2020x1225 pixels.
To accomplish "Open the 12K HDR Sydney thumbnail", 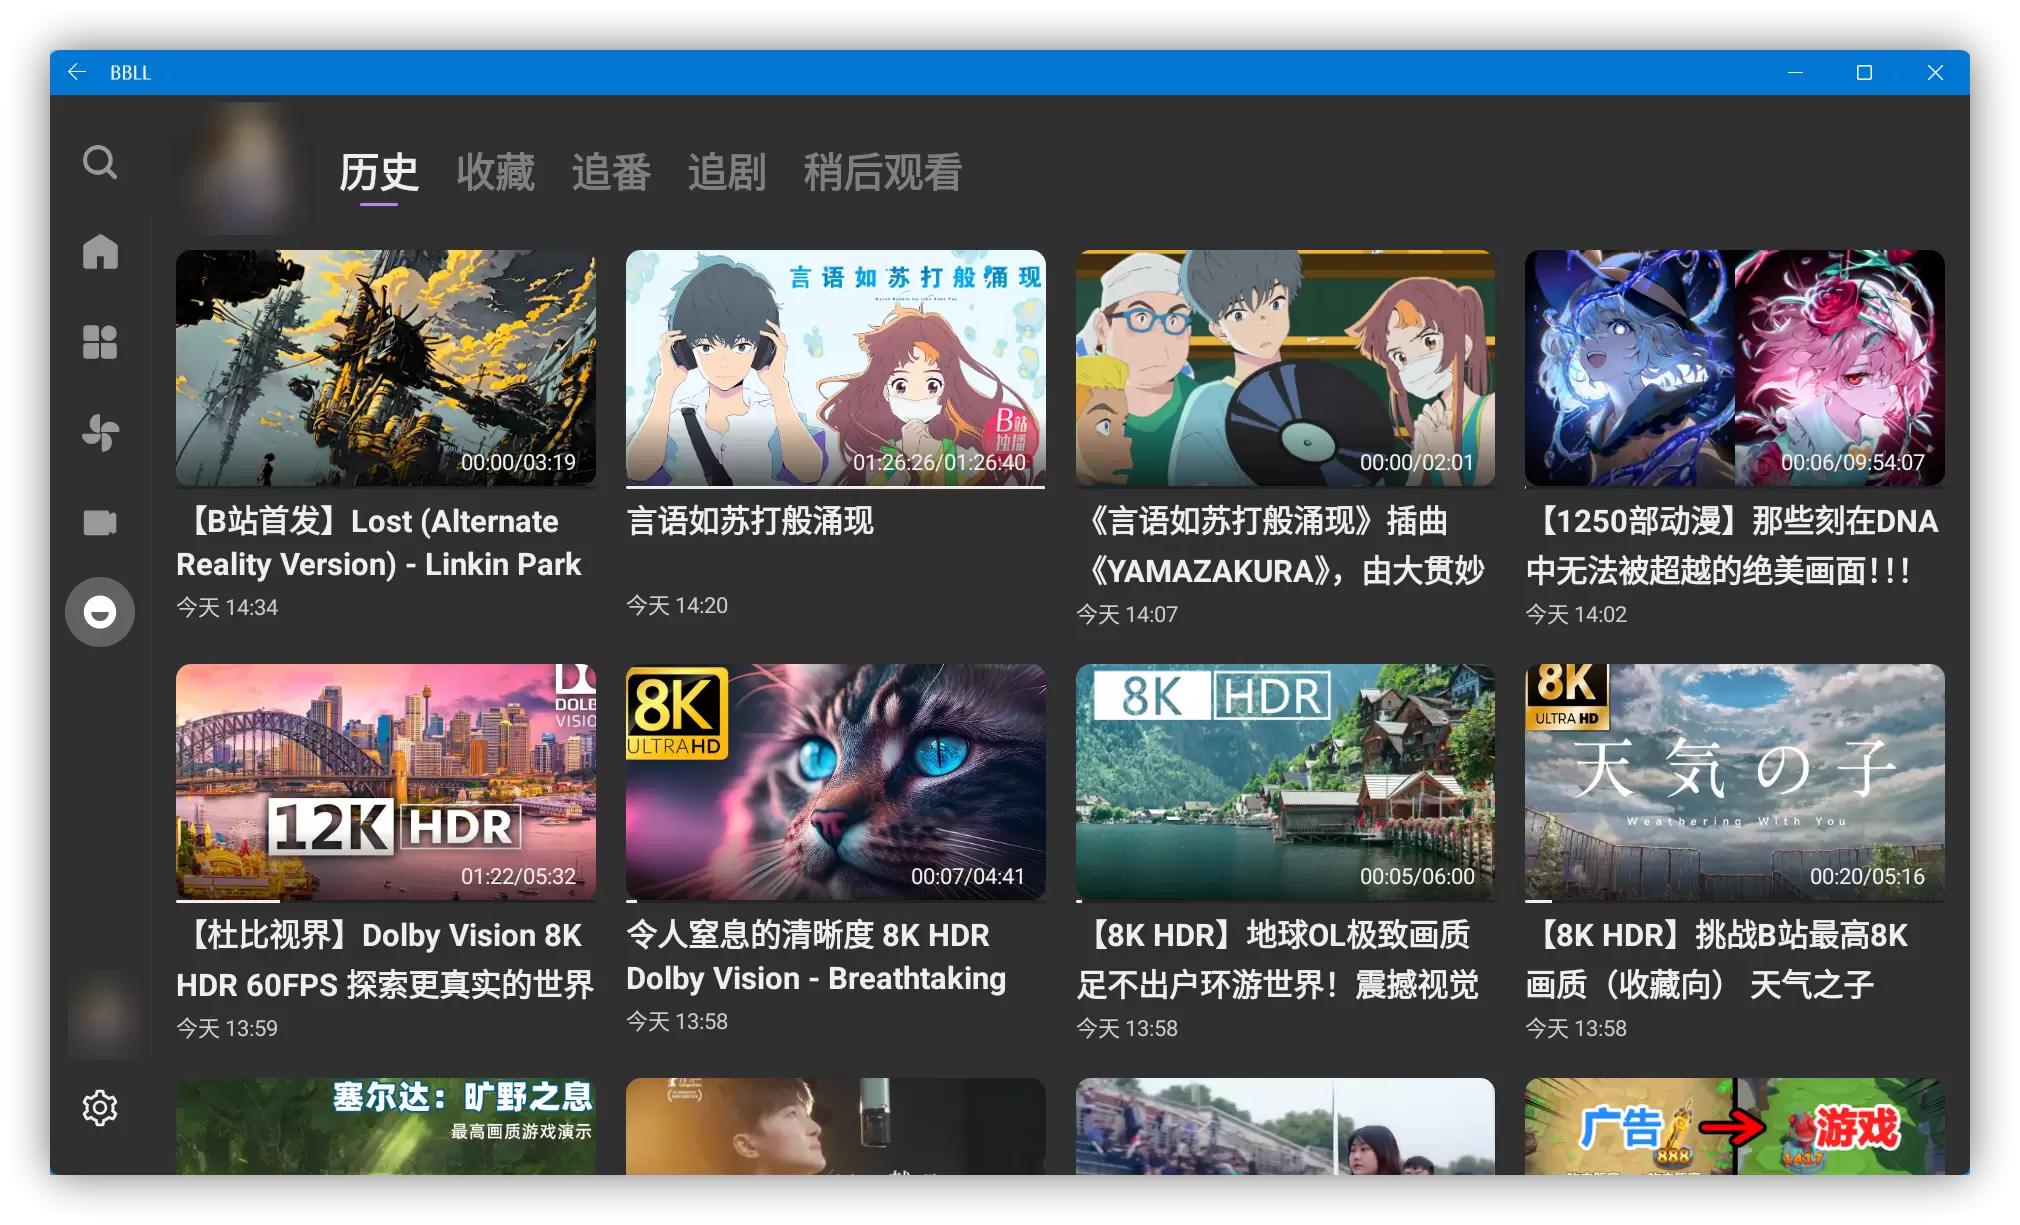I will [386, 782].
